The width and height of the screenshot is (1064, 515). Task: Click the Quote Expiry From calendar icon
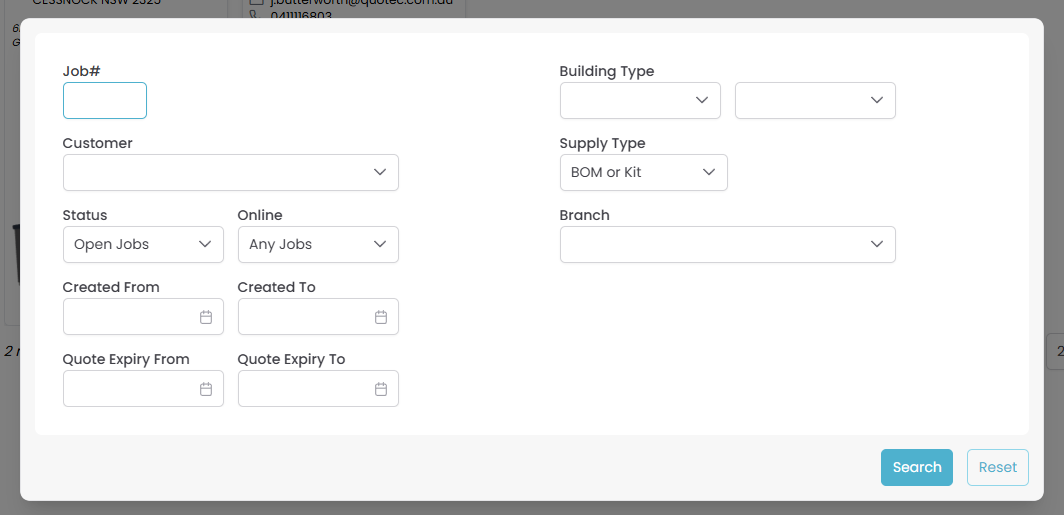coord(206,389)
